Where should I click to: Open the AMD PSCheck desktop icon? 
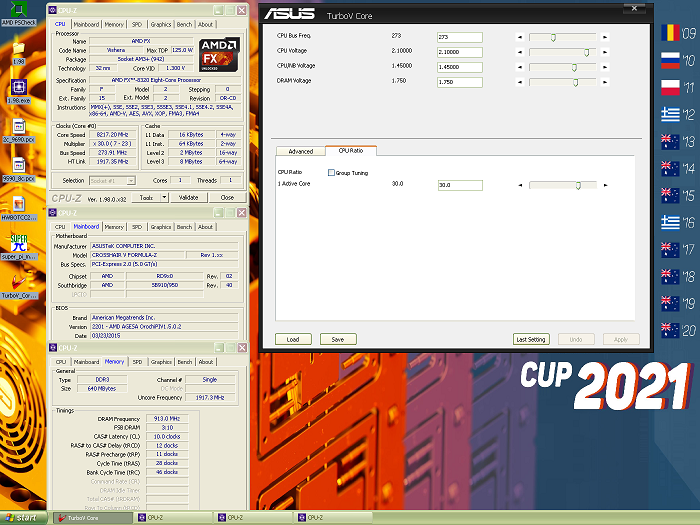(x=19, y=13)
